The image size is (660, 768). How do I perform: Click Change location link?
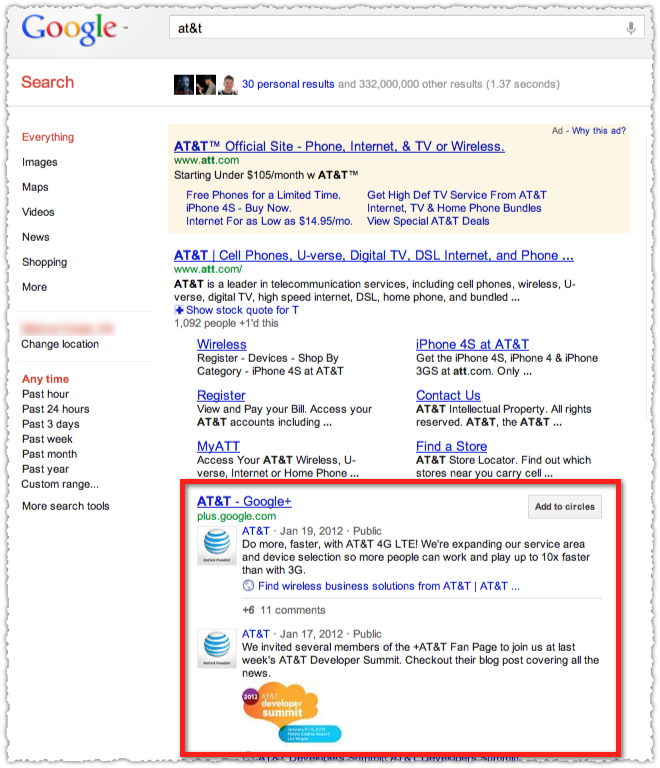[x=60, y=344]
